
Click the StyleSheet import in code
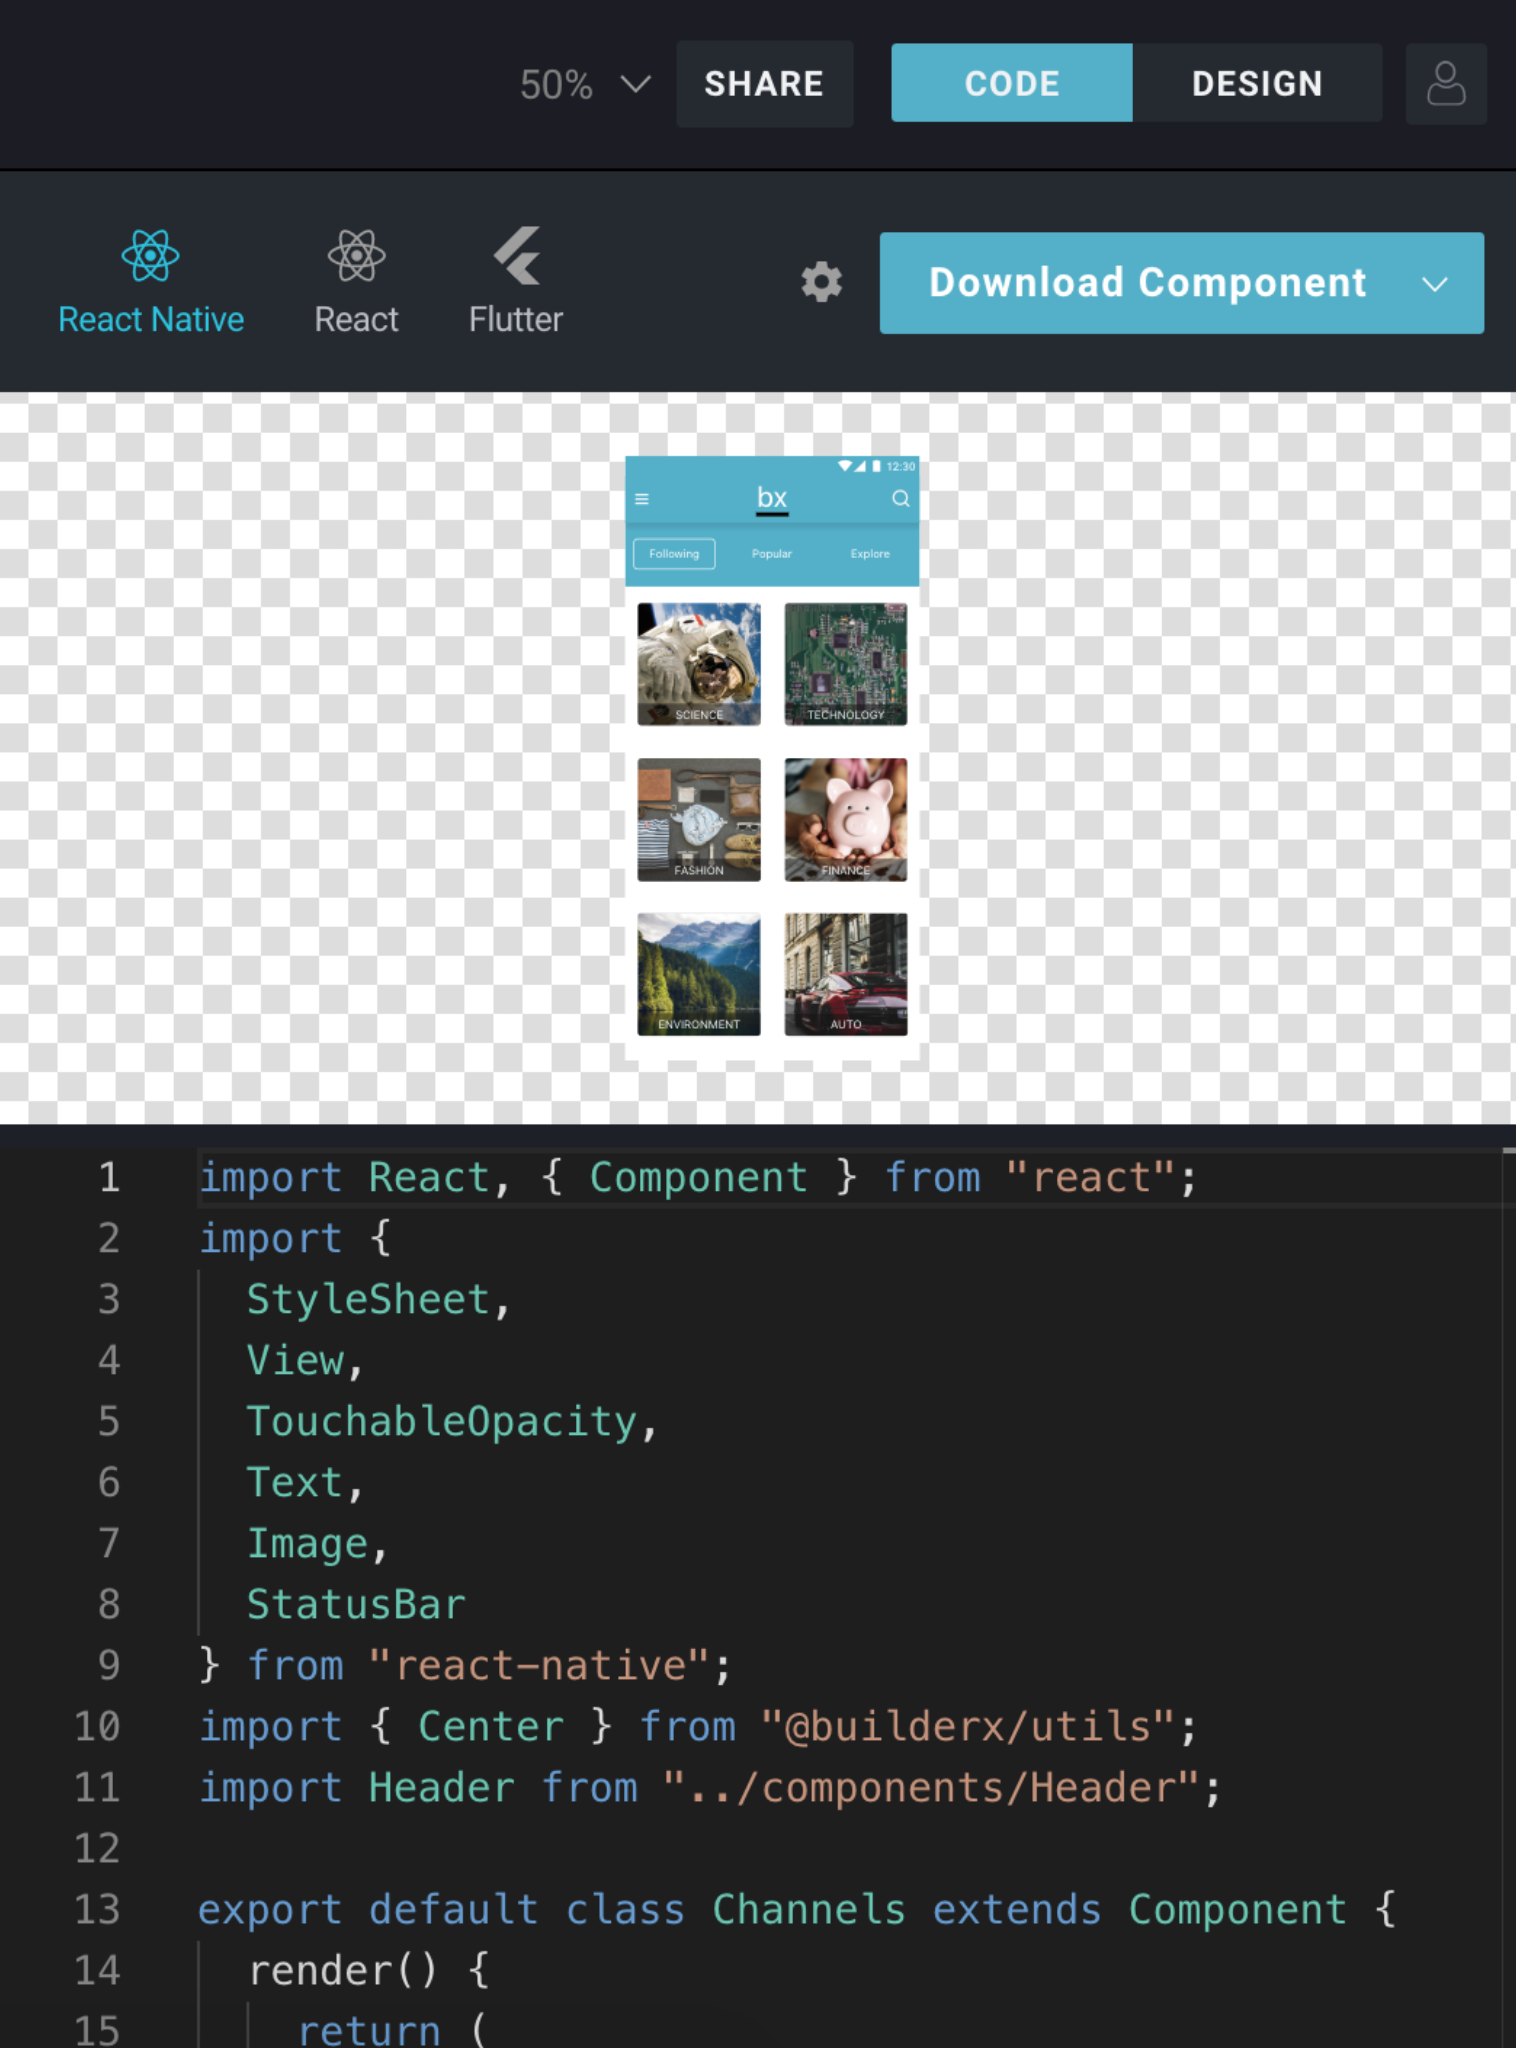pyautogui.click(x=368, y=1300)
